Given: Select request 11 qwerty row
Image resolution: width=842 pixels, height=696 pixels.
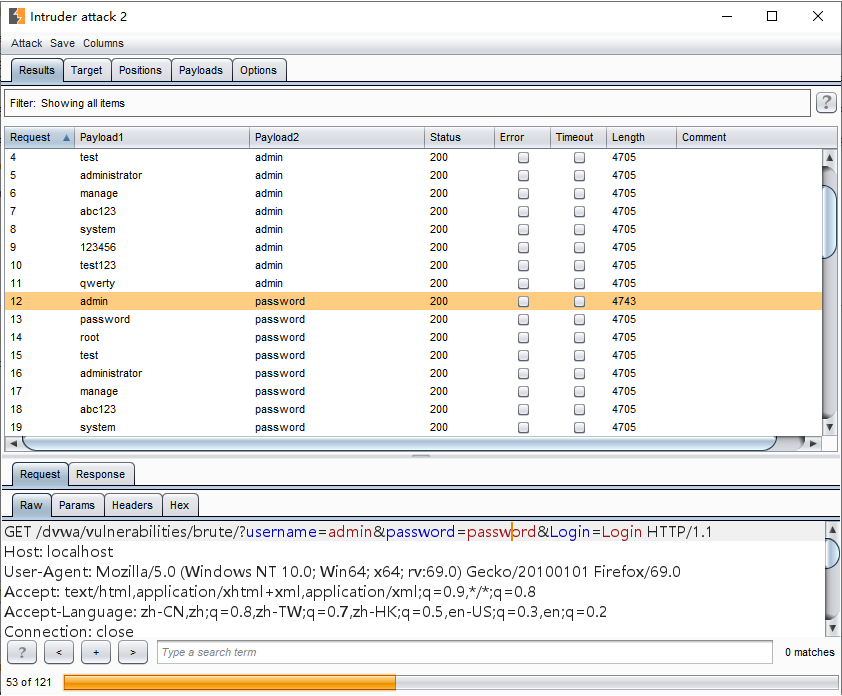Looking at the screenshot, I should click(x=413, y=284).
